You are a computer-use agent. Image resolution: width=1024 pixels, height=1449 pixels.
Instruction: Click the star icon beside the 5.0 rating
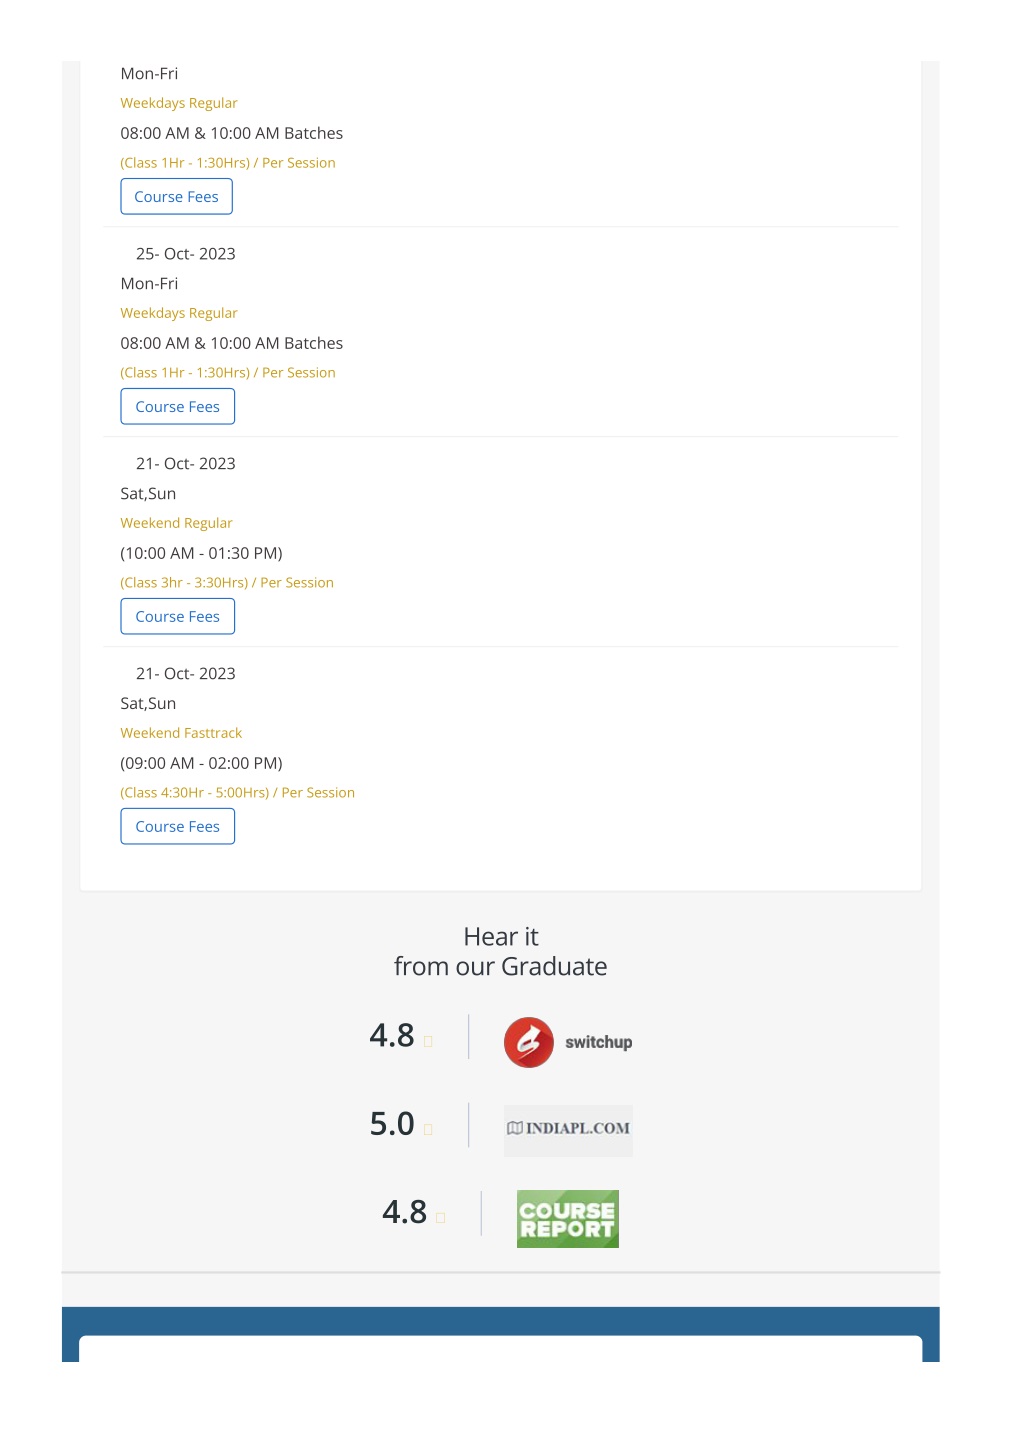pos(428,1130)
